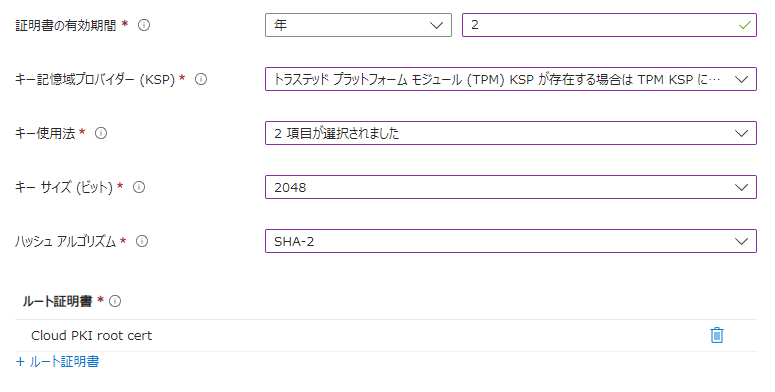775x392 pixels.
Task: Delete Cloud PKI root cert with trash icon
Action: point(717,335)
